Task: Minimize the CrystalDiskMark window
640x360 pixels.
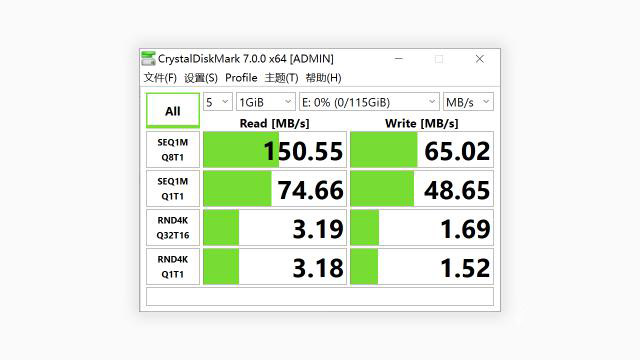Action: point(399,59)
